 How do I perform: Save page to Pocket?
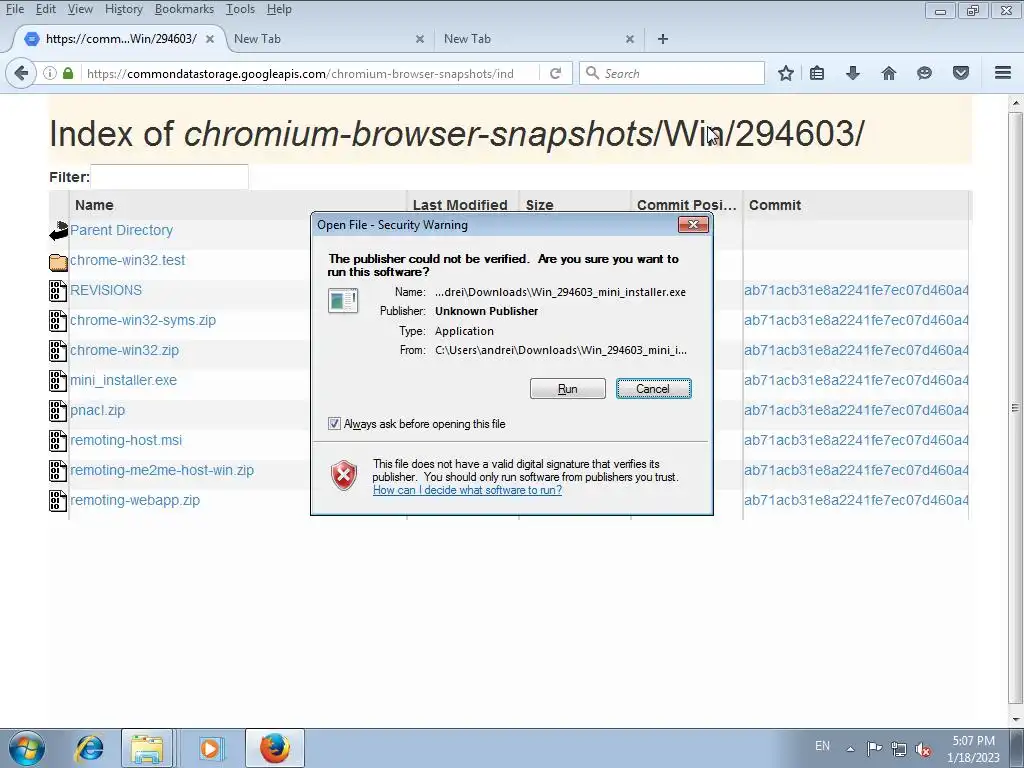(x=961, y=73)
